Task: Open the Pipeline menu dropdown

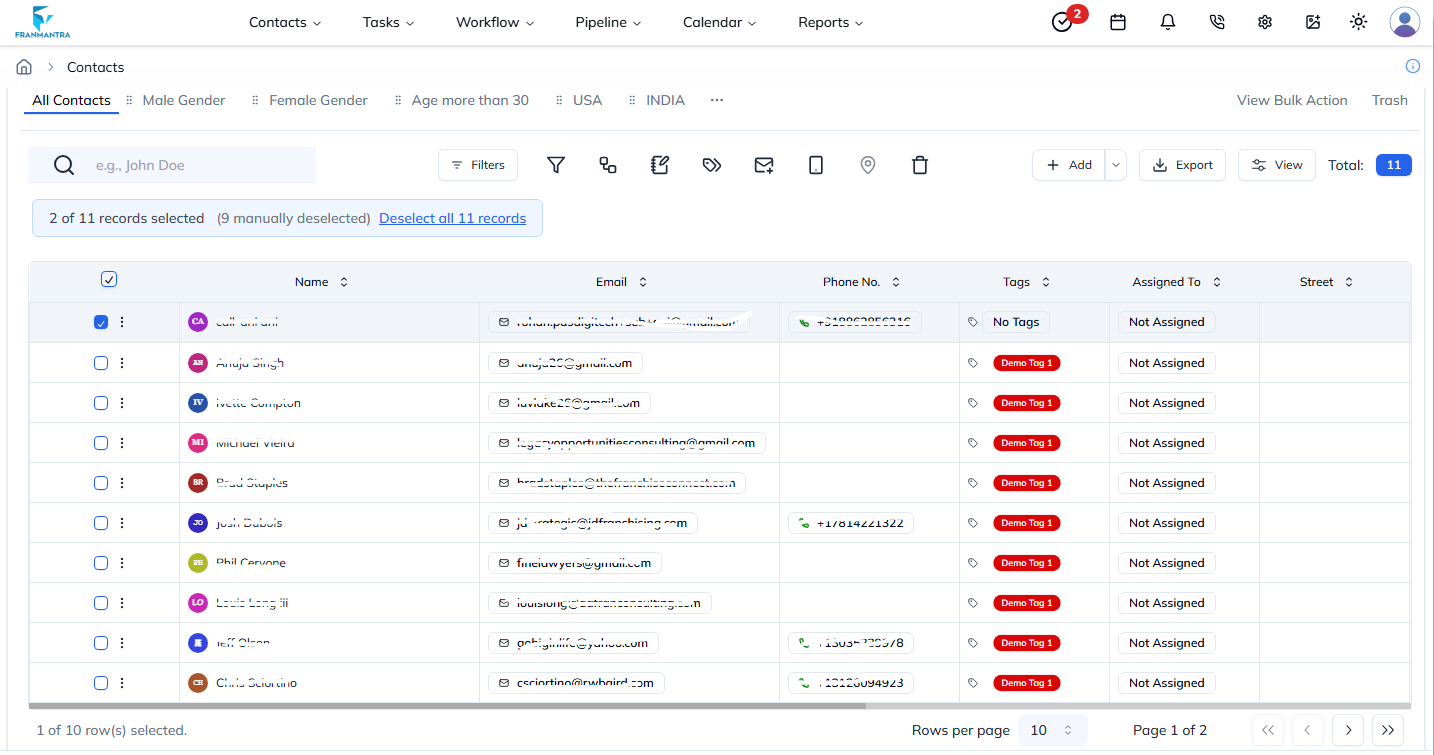Action: pyautogui.click(x=608, y=22)
